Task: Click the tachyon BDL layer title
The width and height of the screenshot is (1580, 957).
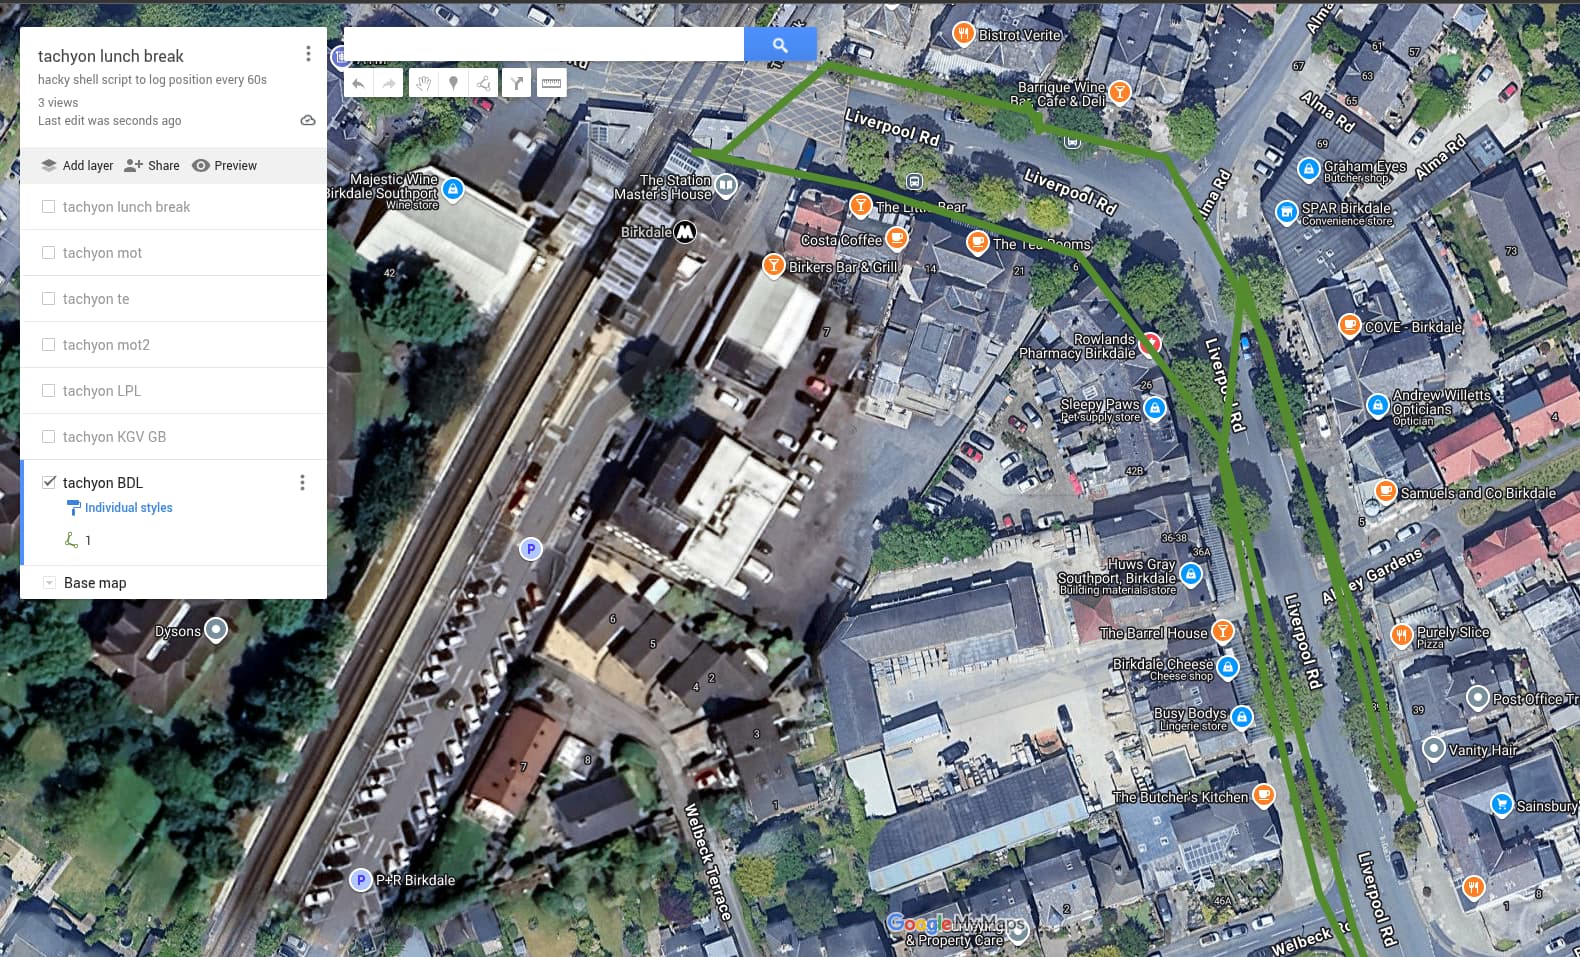Action: click(103, 483)
